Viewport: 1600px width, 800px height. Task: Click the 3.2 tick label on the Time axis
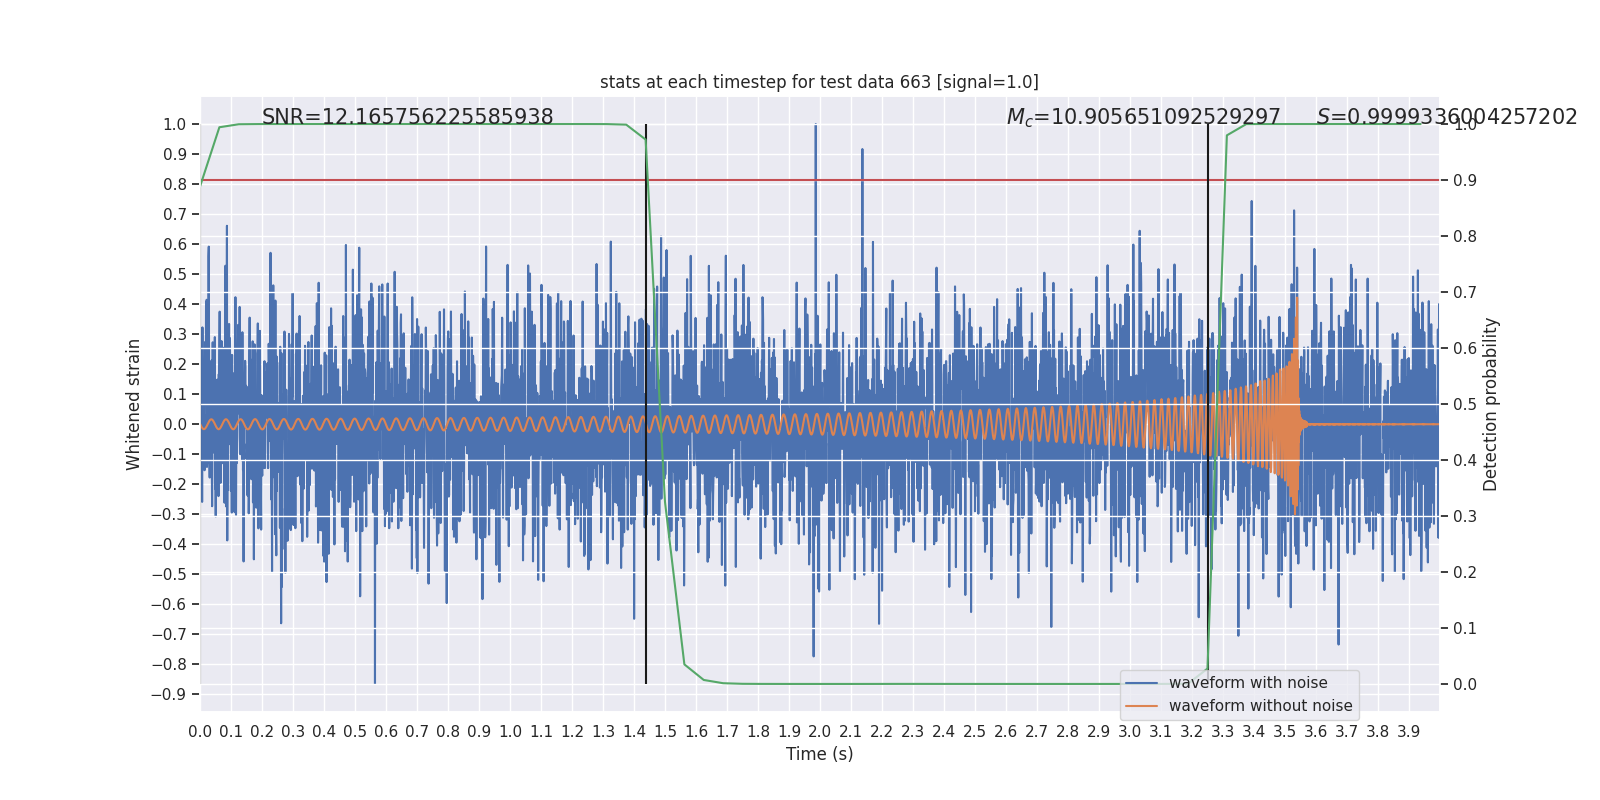coord(1192,732)
